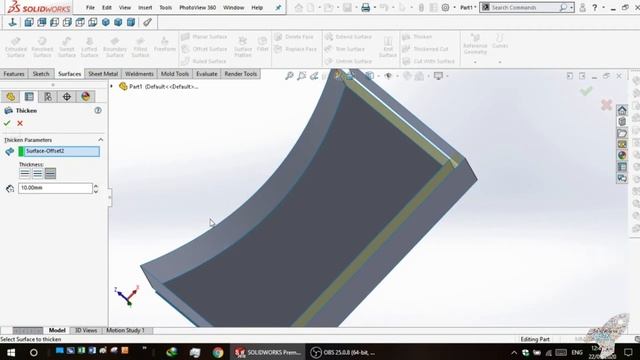640x360 pixels.
Task: Open the Windows Start button
Action: (x=11, y=352)
